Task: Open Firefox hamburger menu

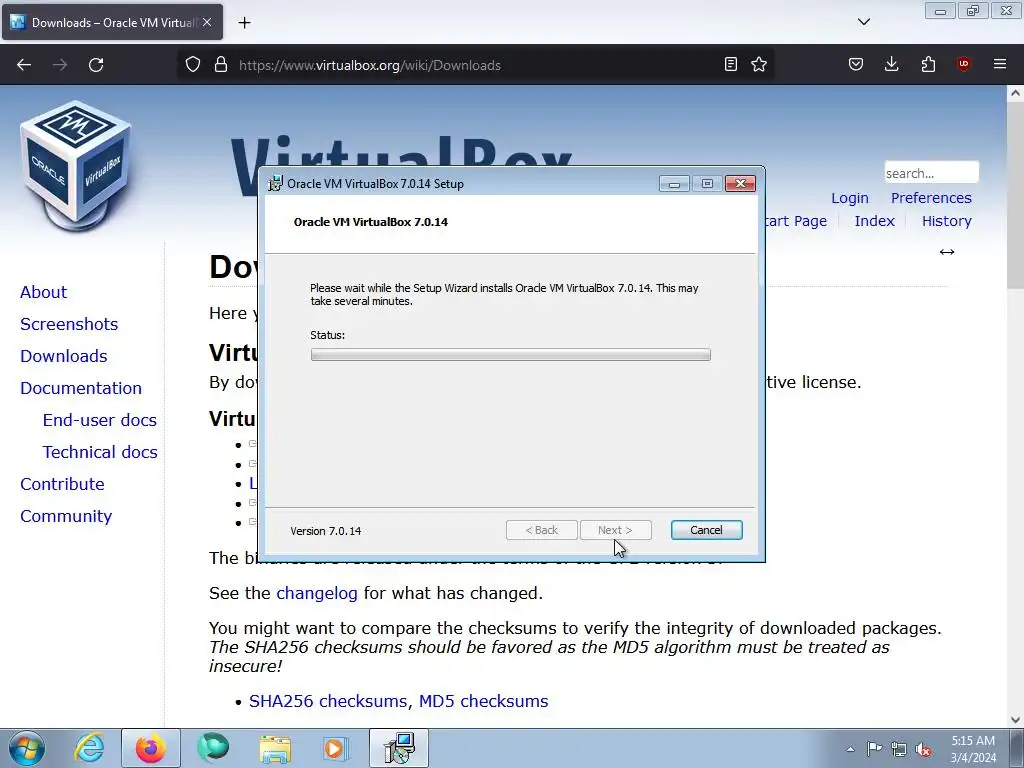Action: [x=1000, y=64]
